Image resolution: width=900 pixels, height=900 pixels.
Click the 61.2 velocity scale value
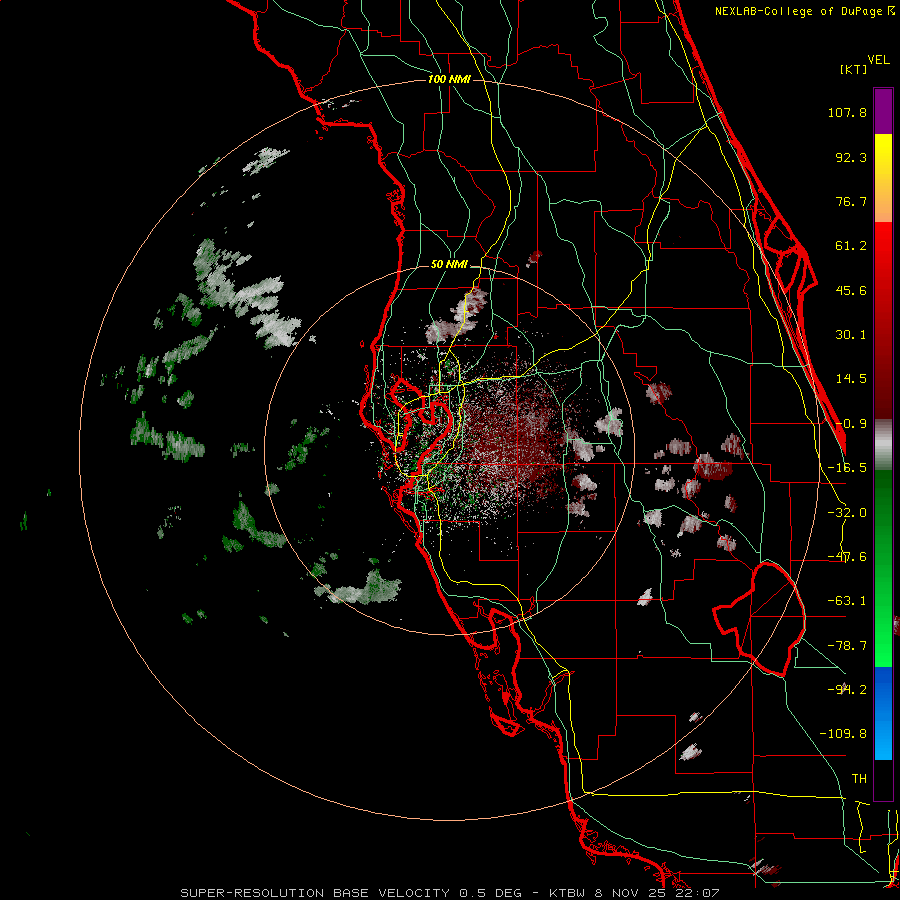[x=851, y=246]
